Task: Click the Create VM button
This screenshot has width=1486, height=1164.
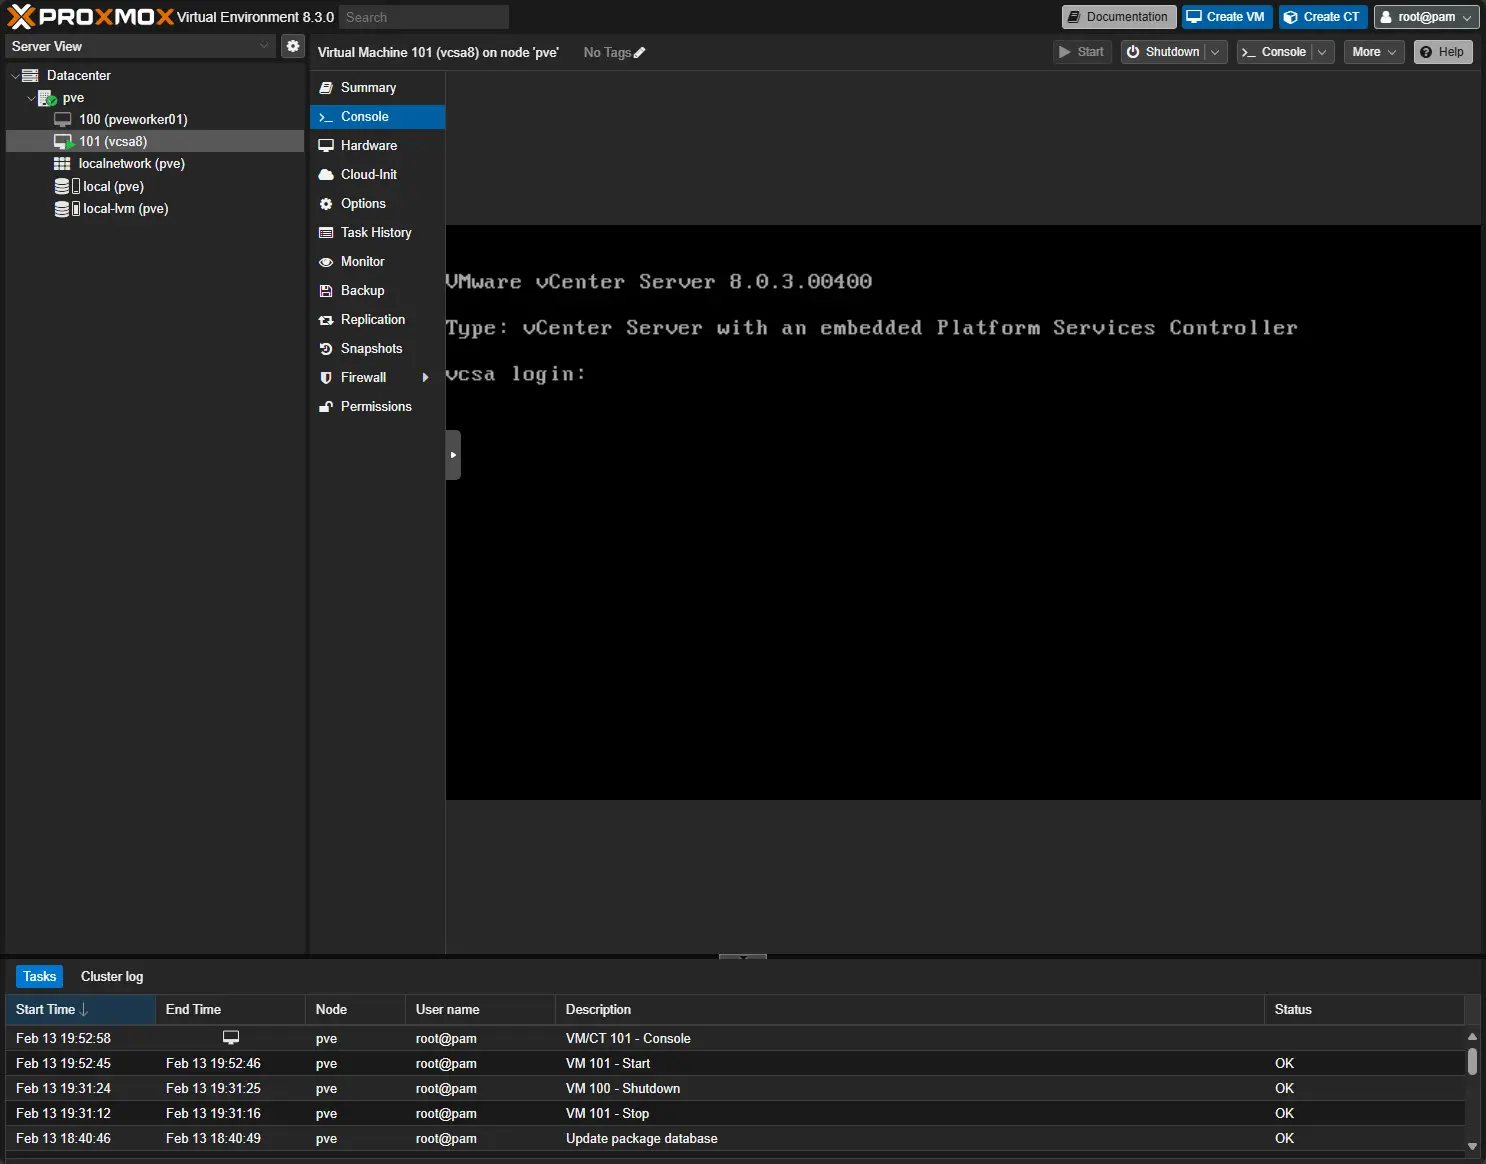Action: 1226,17
